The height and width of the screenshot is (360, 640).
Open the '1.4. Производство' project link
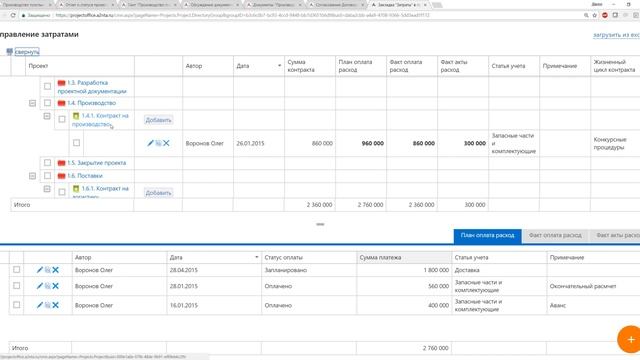91,103
